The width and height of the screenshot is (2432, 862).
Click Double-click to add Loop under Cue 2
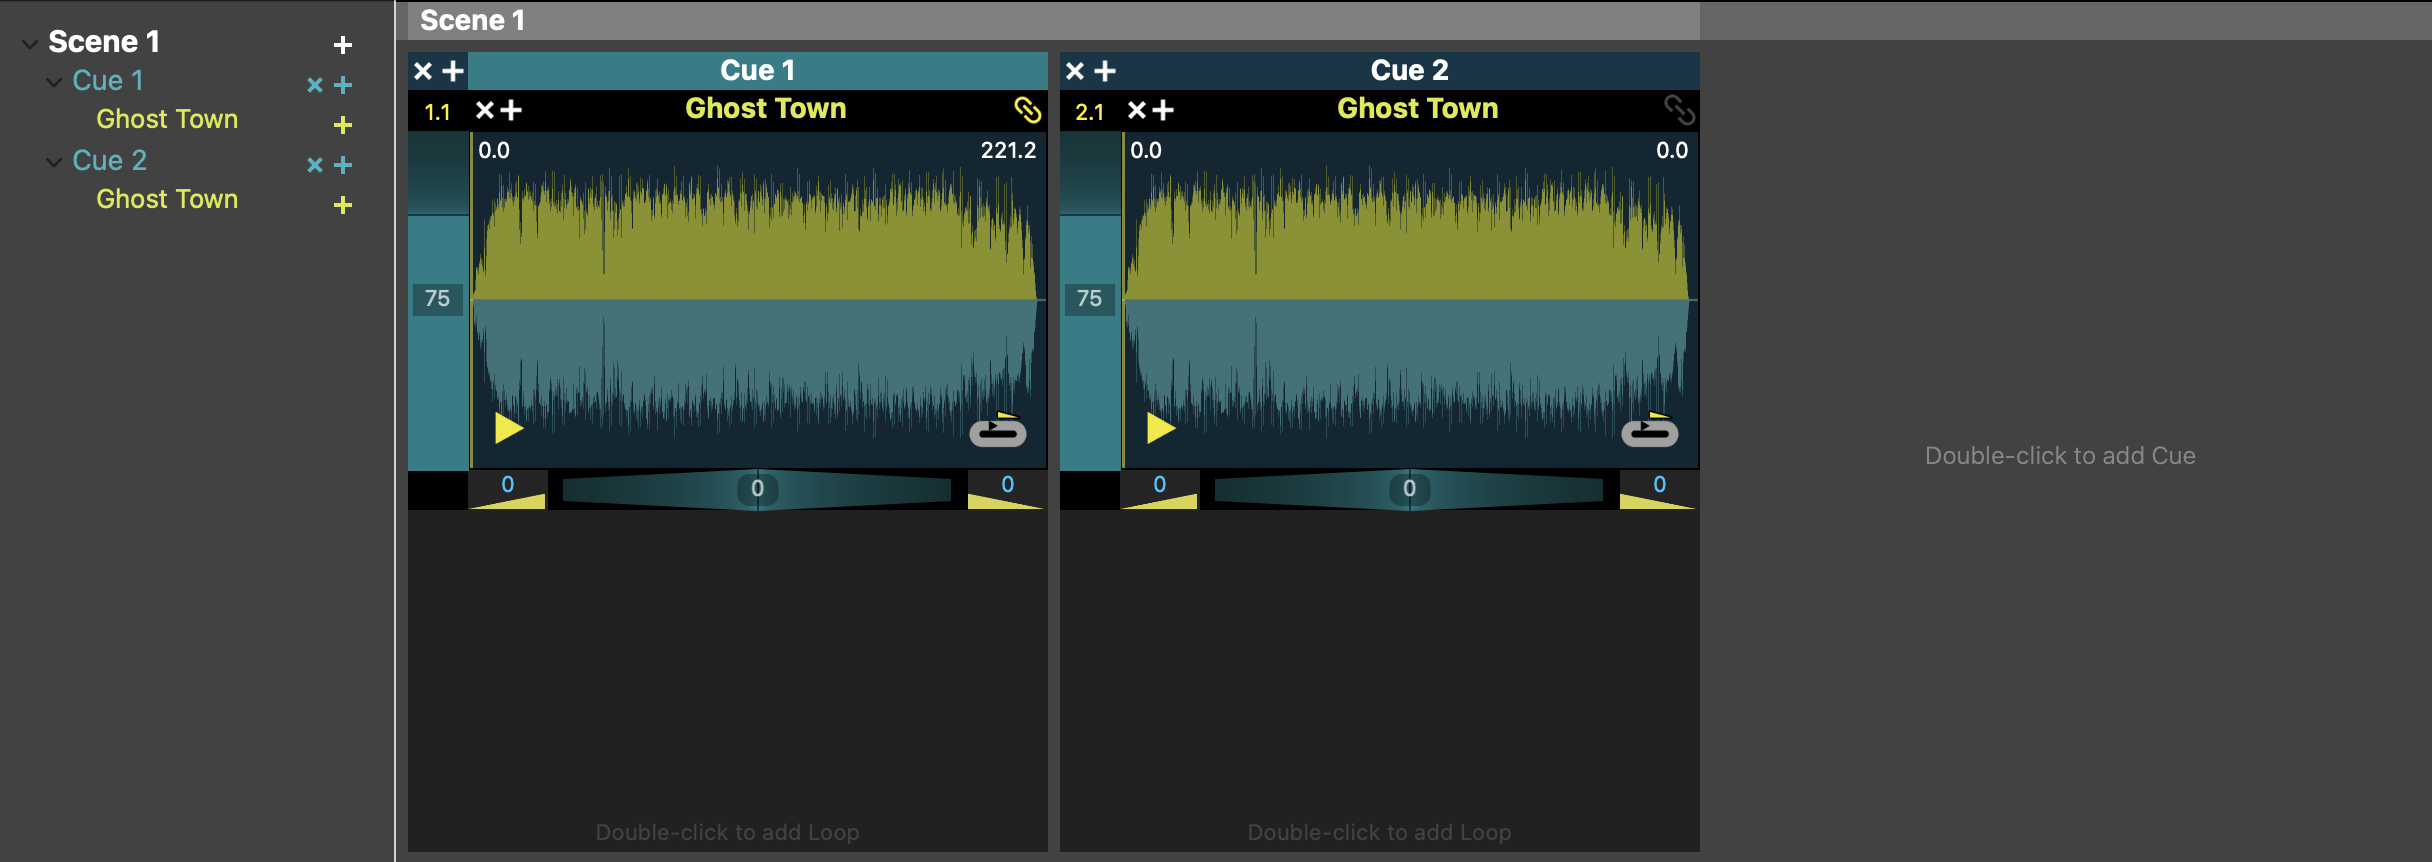coord(1380,832)
